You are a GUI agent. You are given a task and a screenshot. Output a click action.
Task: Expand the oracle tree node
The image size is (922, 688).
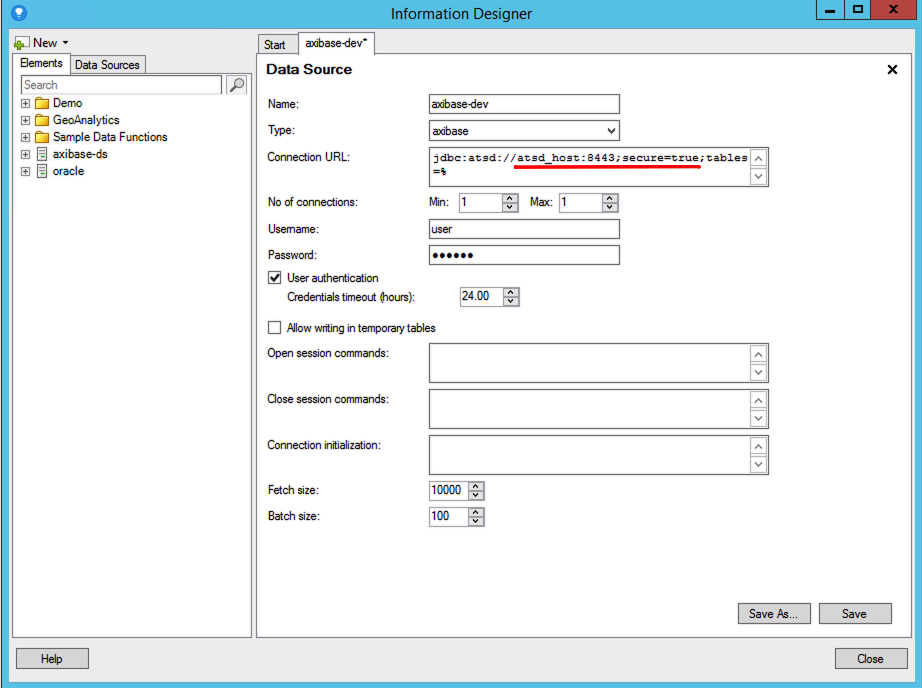click(x=26, y=171)
